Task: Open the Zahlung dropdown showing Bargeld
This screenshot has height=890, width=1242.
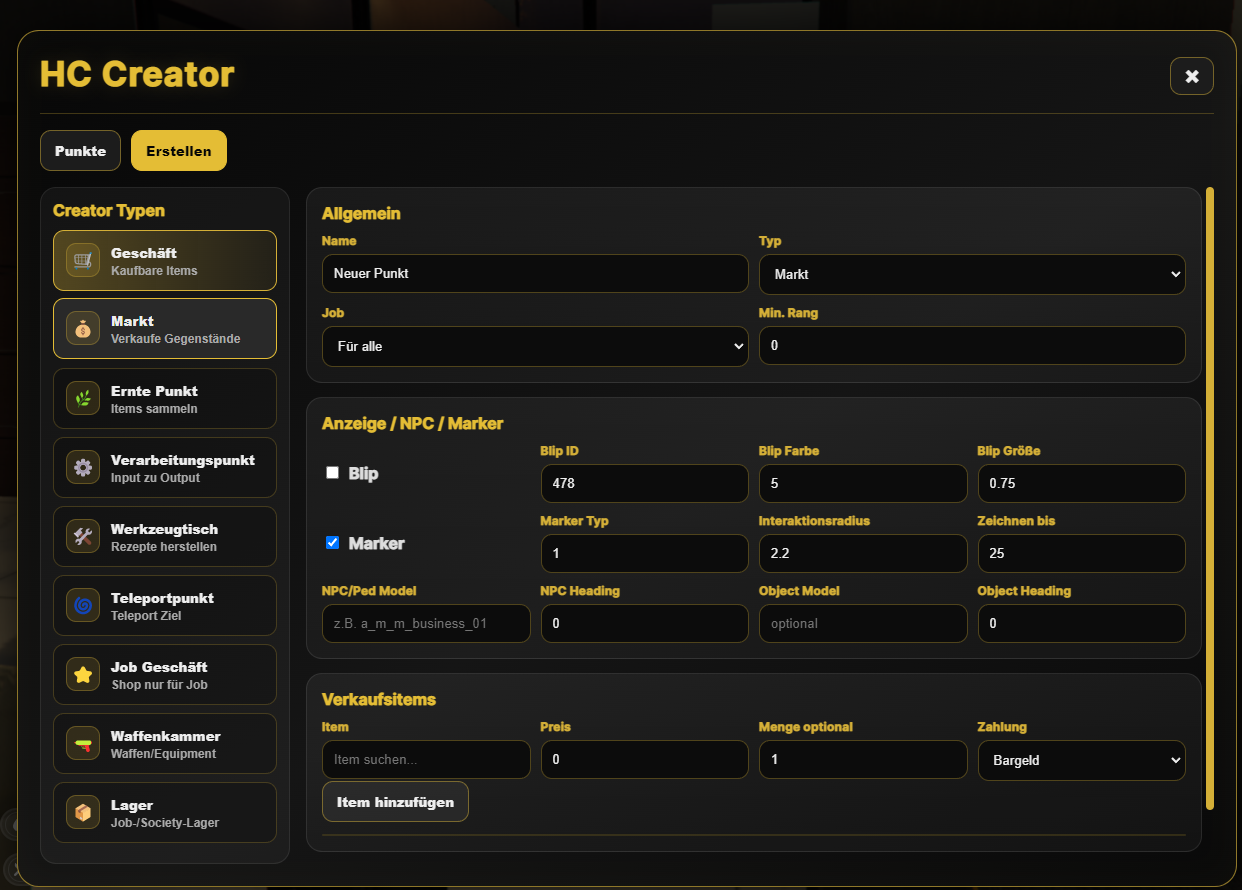Action: point(1082,760)
